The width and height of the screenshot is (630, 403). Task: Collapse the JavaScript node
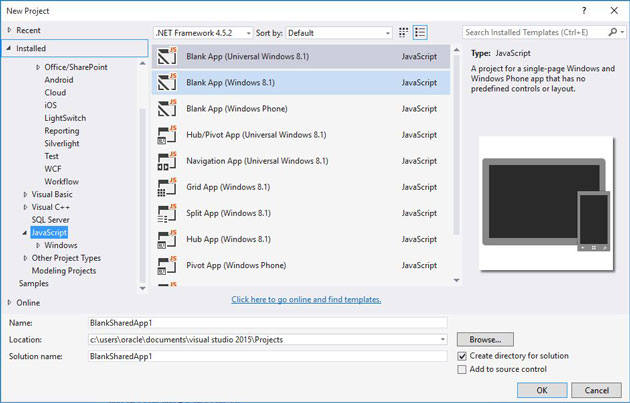pyautogui.click(x=25, y=233)
